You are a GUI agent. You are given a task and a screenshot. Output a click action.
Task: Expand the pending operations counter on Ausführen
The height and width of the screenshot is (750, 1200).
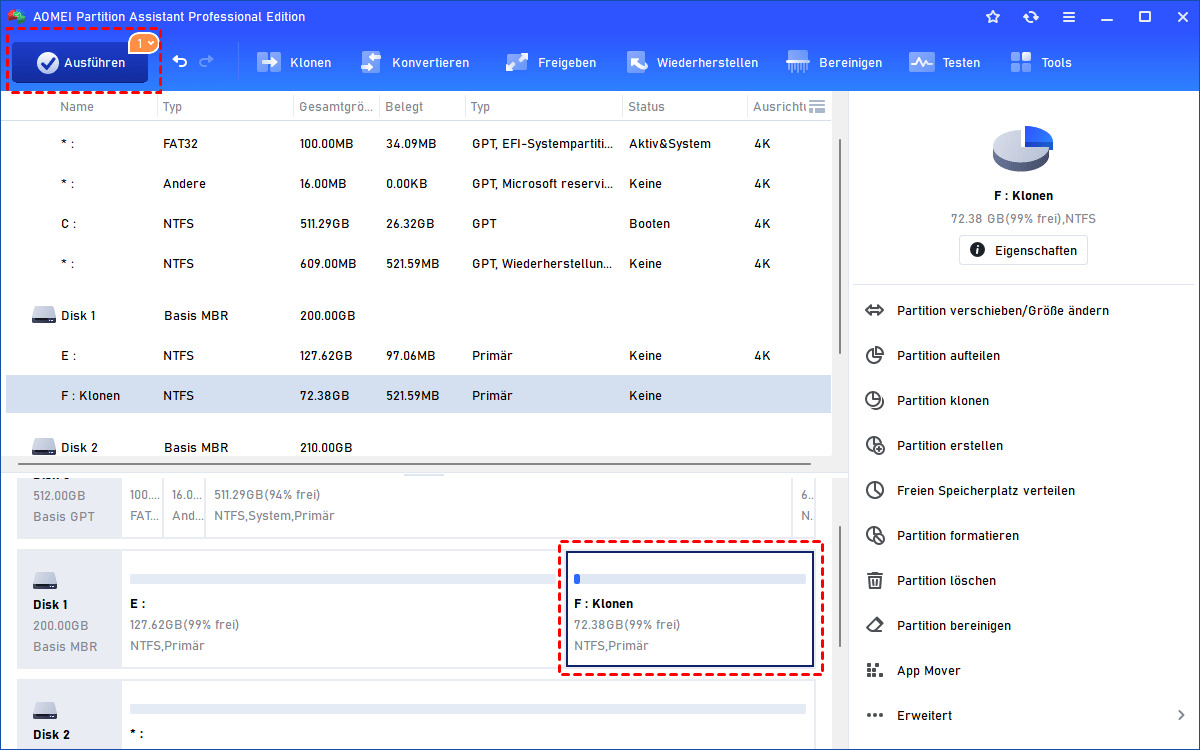144,42
